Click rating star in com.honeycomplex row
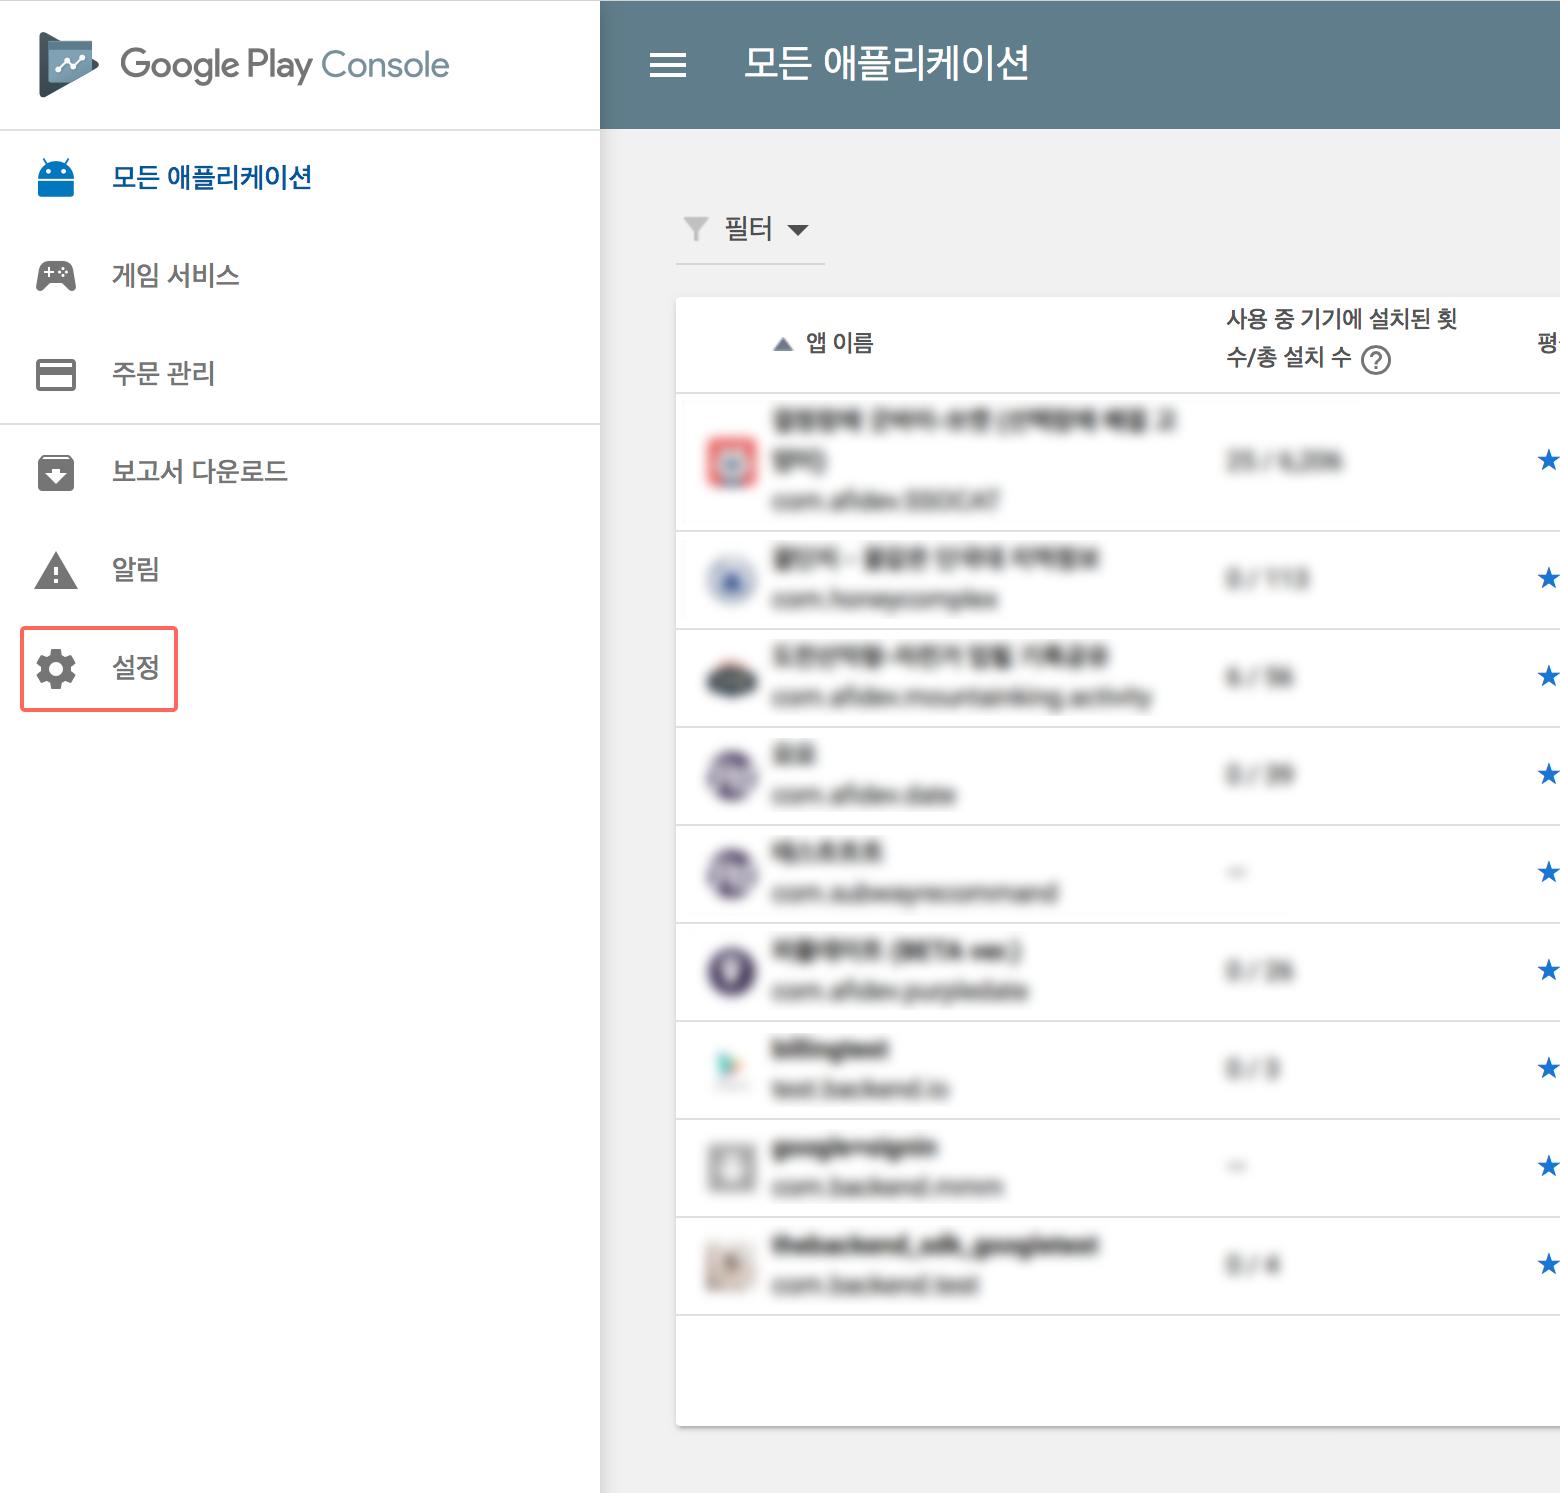The height and width of the screenshot is (1493, 1560). pyautogui.click(x=1548, y=578)
